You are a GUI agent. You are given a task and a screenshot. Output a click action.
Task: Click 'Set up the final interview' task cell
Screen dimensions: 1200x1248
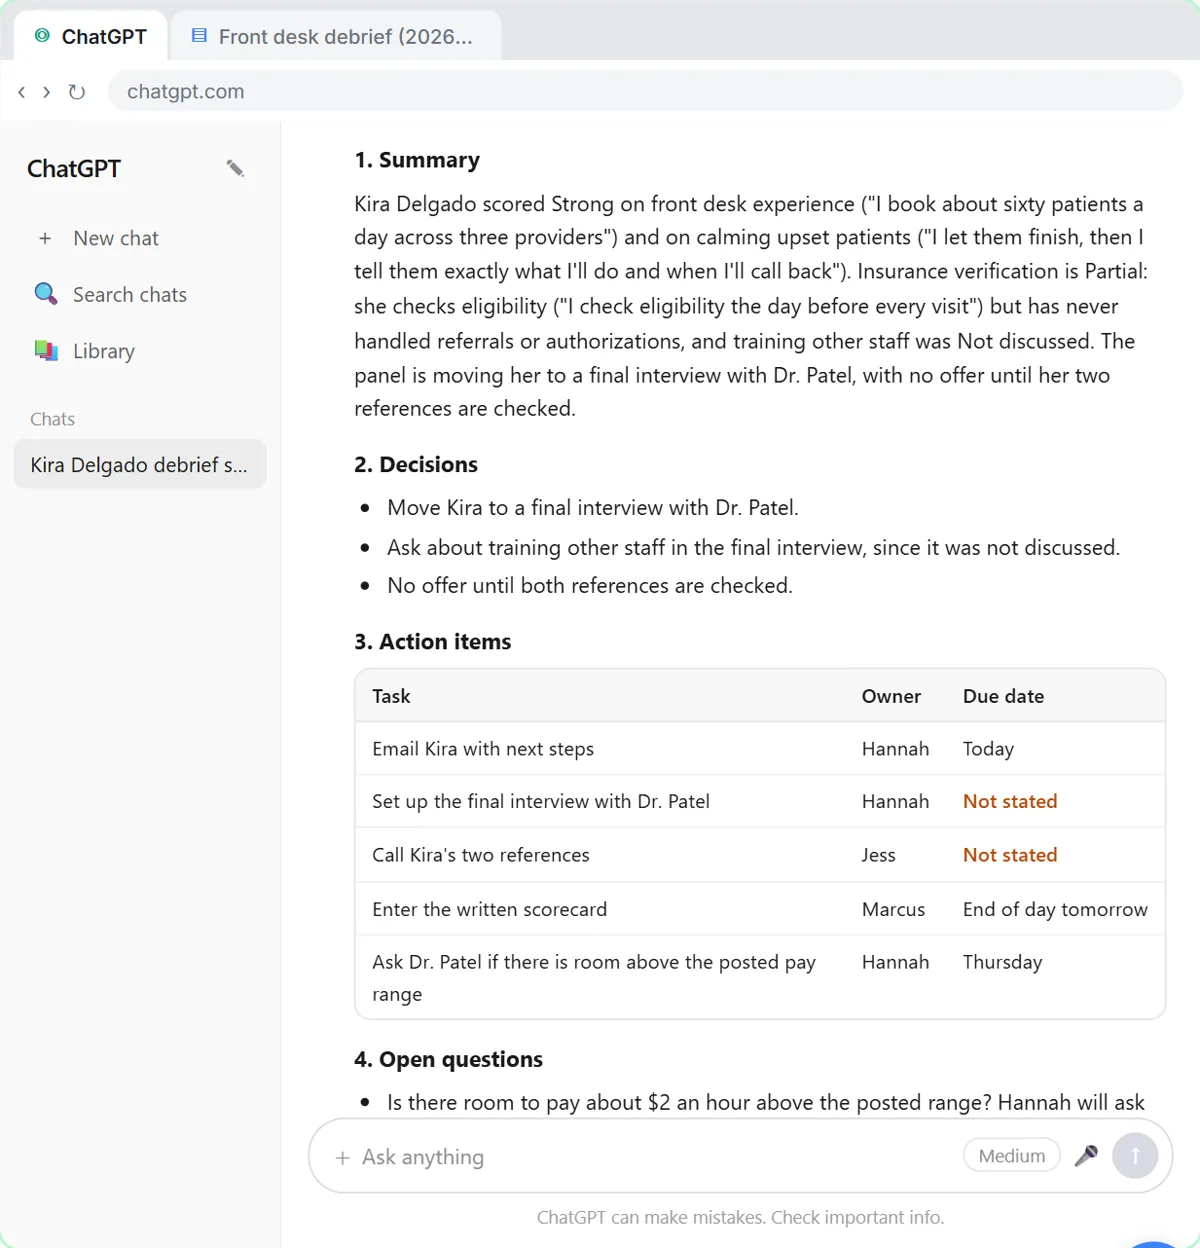(541, 801)
